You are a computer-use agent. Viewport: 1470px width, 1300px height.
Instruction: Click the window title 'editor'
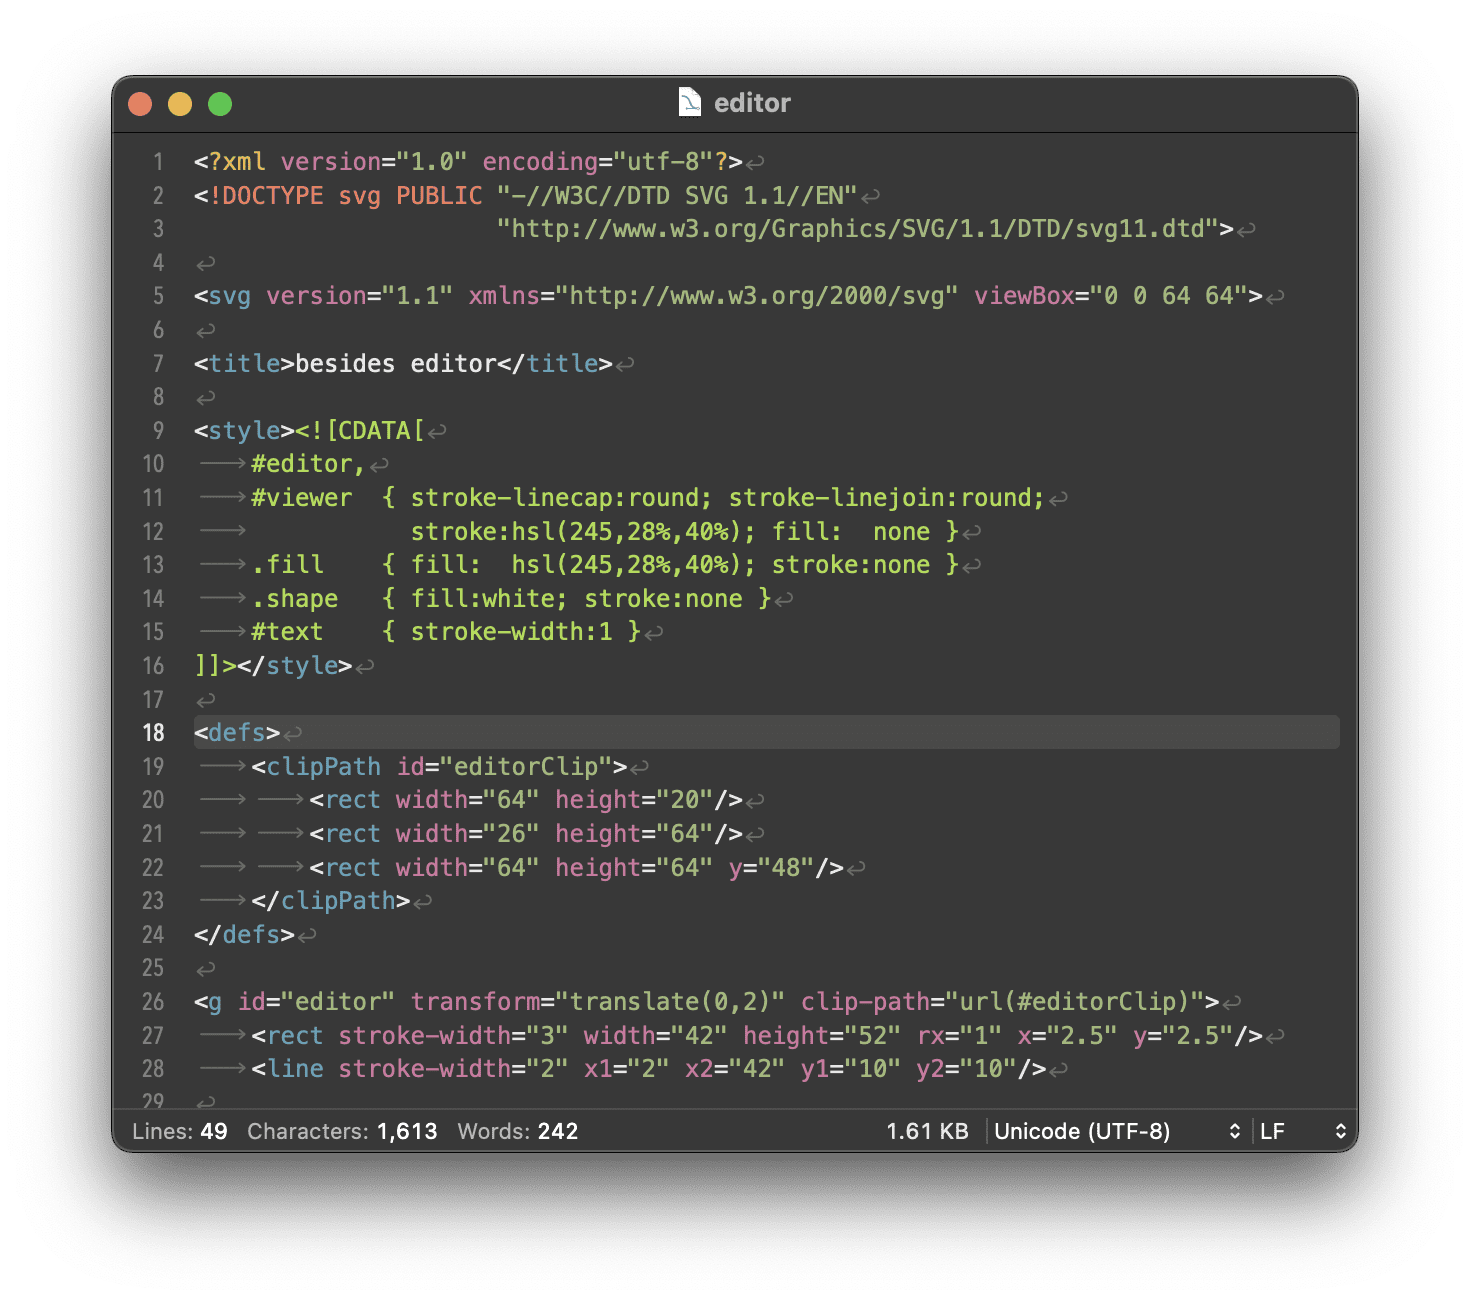[x=752, y=103]
